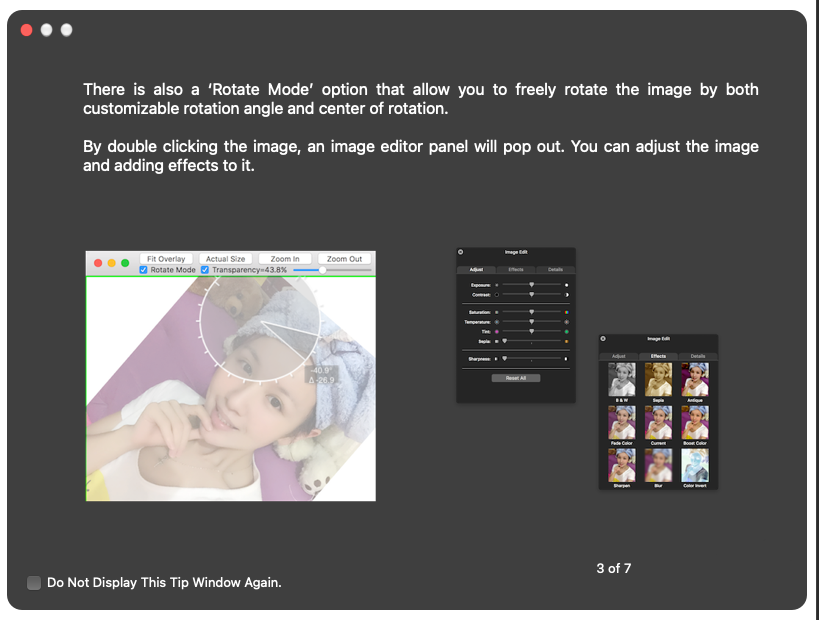The height and width of the screenshot is (620, 819).
Task: Close the left Image Edit adjust panel
Action: point(461,252)
